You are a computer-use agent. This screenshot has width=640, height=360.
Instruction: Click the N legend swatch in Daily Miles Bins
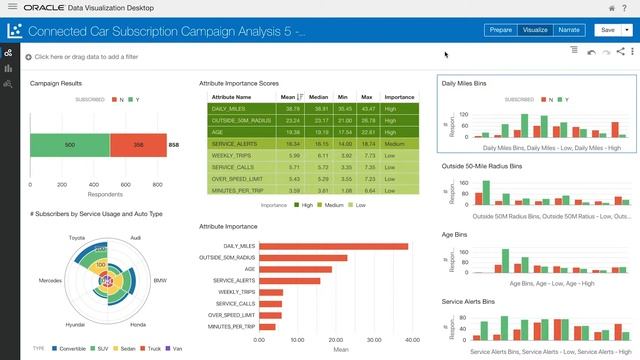point(544,100)
